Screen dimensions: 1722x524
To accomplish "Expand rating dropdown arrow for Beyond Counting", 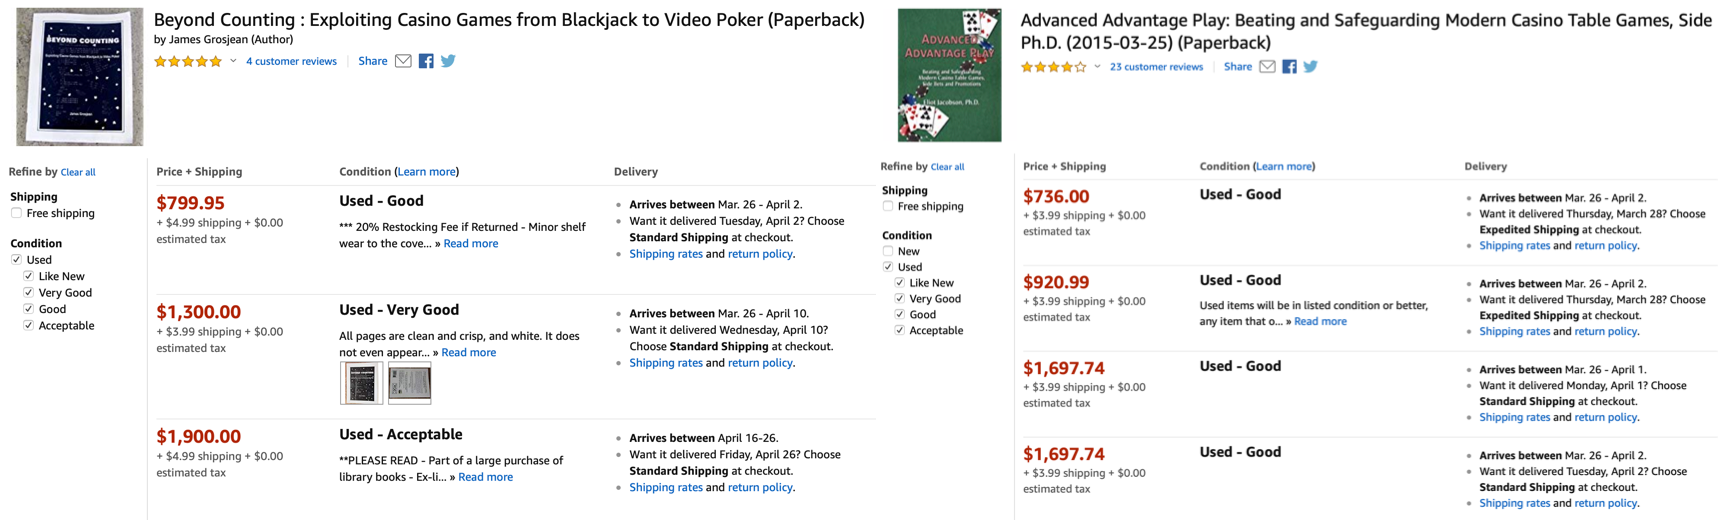I will [233, 62].
